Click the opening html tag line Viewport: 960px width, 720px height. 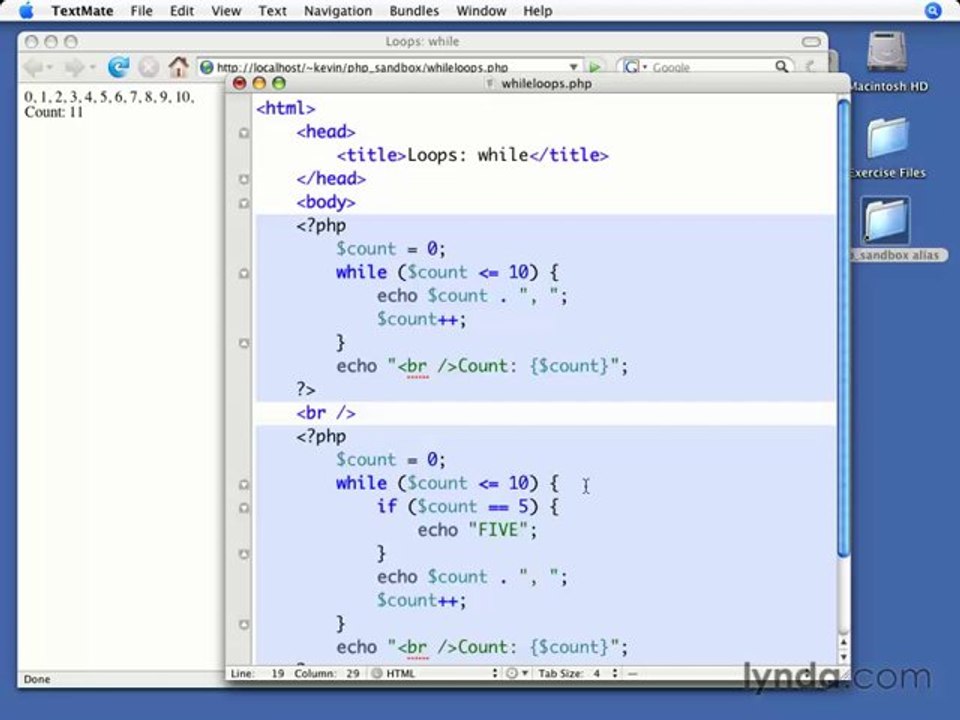coord(285,108)
